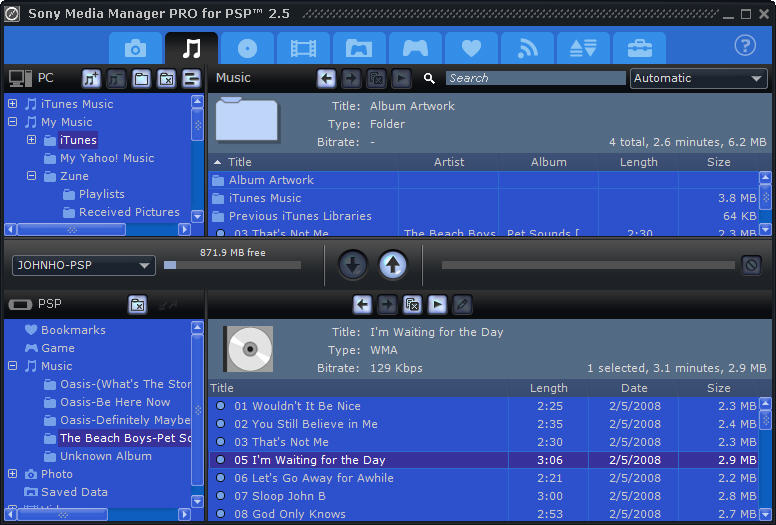Click the delete item icon in Music pane toolbar
776x525 pixels.
tap(376, 78)
